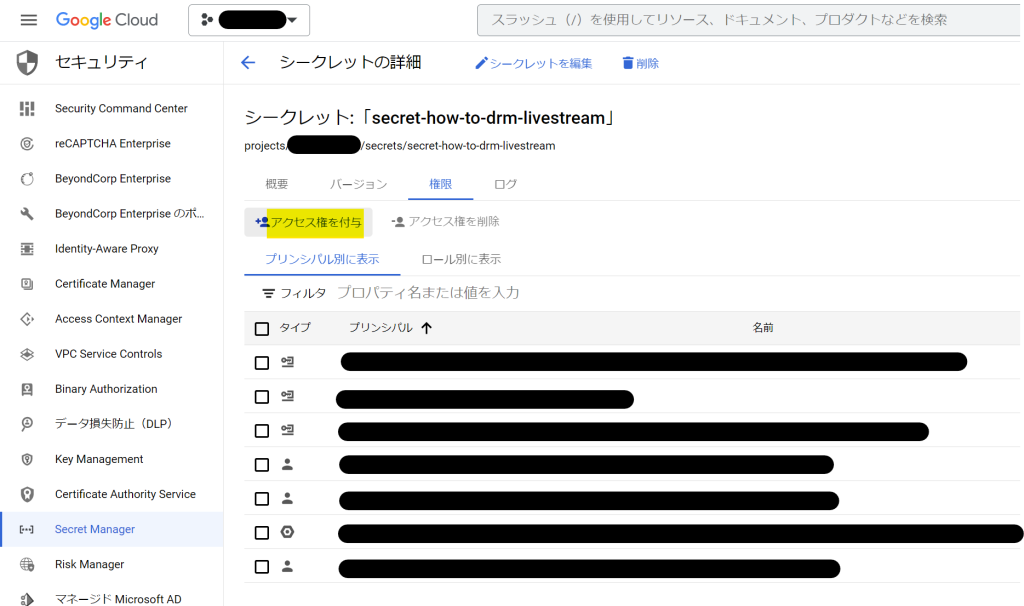
Task: Open Key Management
Action: [x=99, y=460]
